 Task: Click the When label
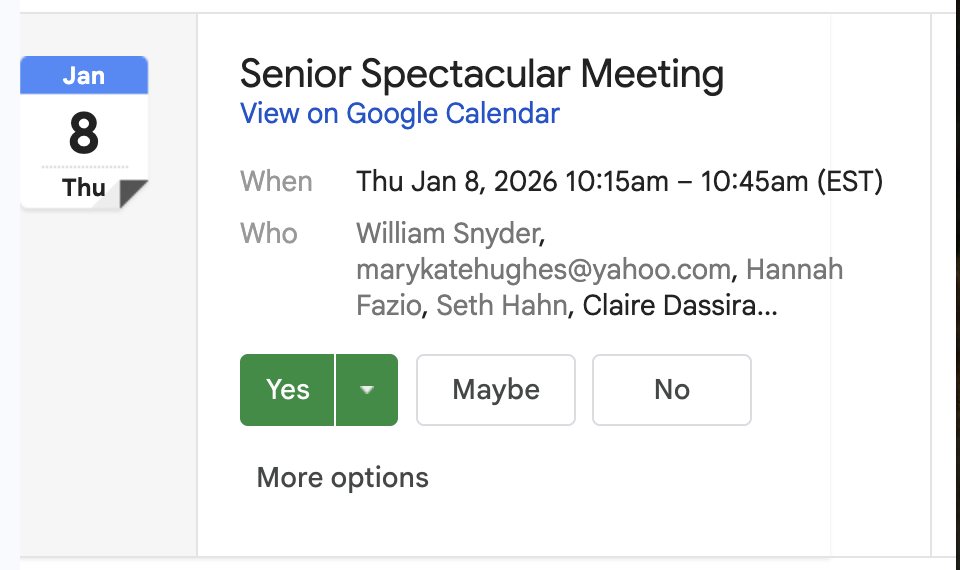[x=276, y=182]
